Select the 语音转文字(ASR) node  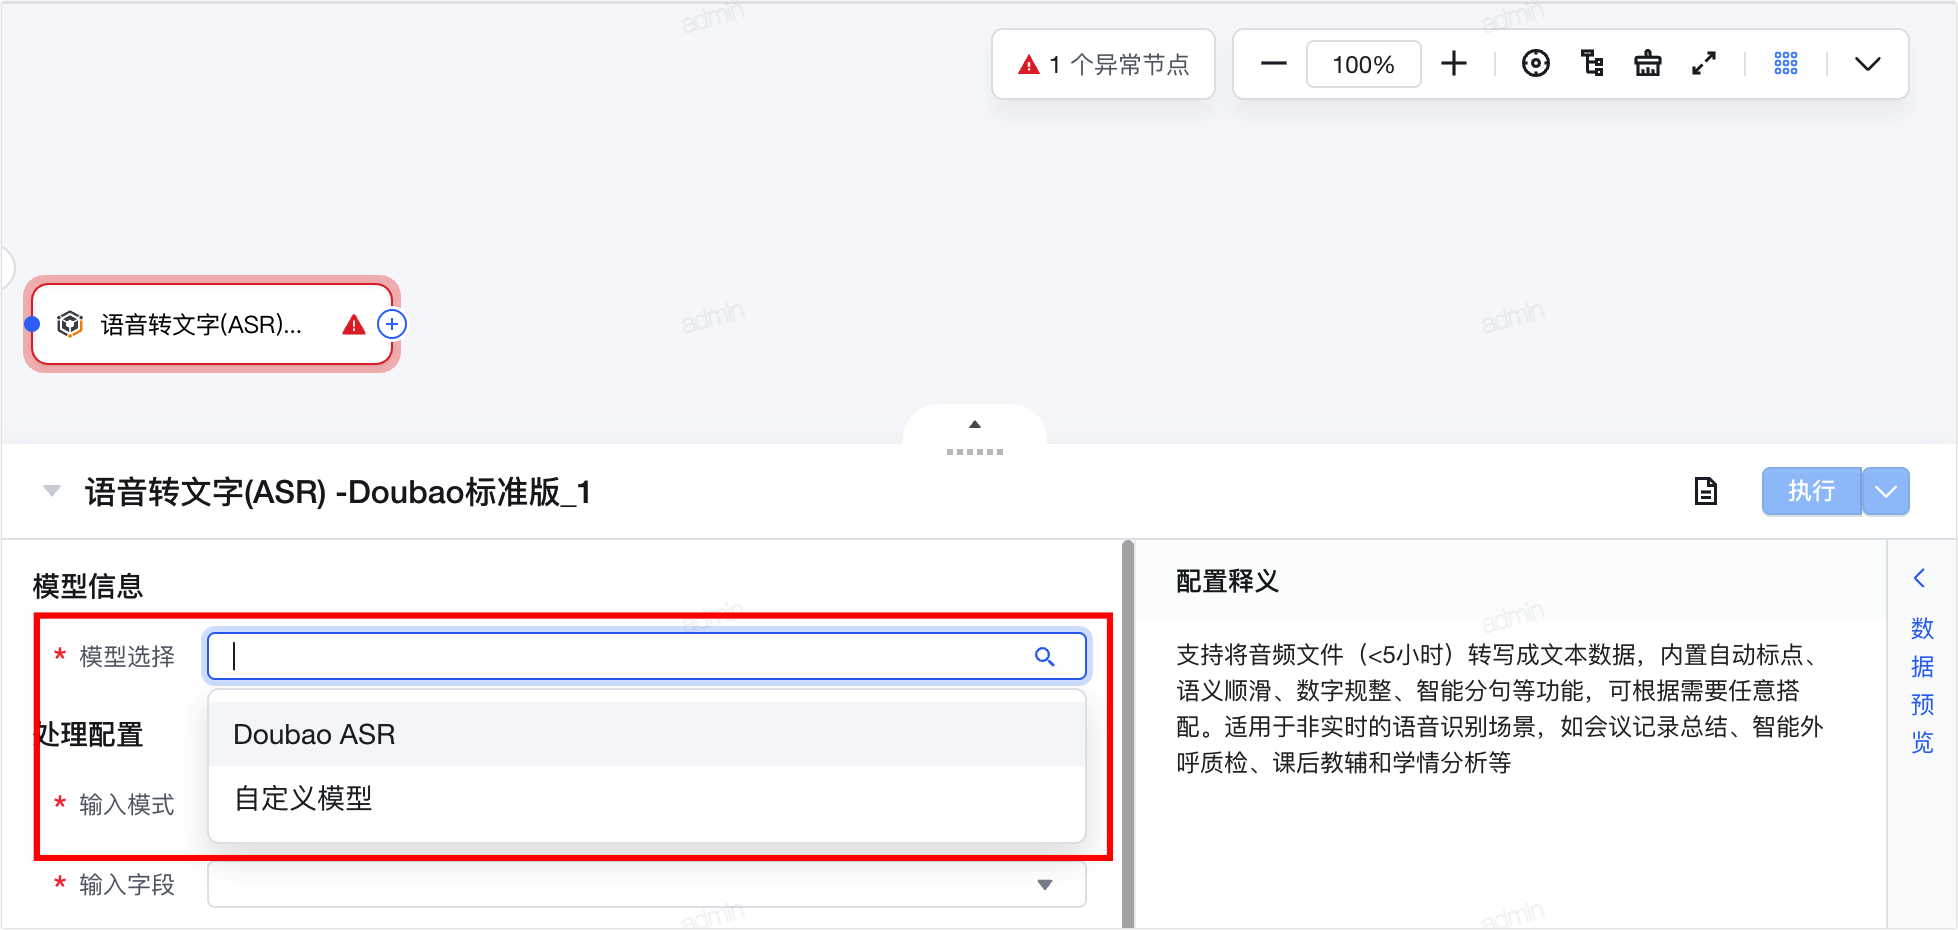212,324
